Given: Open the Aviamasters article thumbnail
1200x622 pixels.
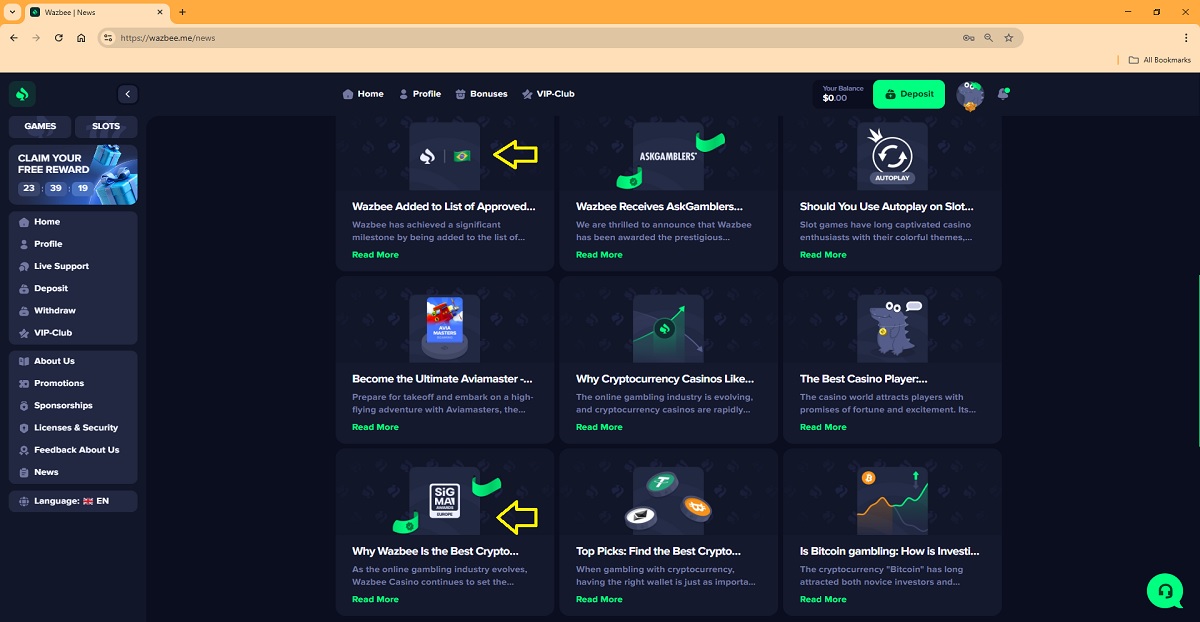Looking at the screenshot, I should (444, 328).
